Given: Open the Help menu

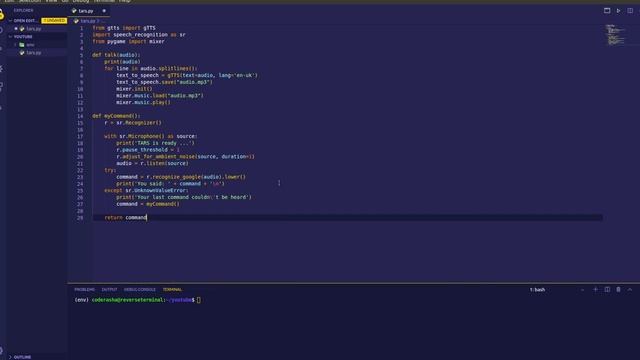Looking at the screenshot, I should coord(124,1).
